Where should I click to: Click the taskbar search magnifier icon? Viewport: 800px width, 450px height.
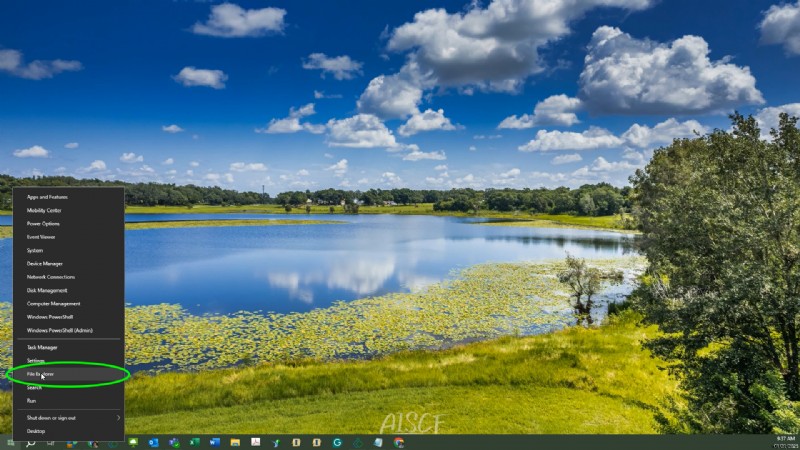pyautogui.click(x=31, y=442)
